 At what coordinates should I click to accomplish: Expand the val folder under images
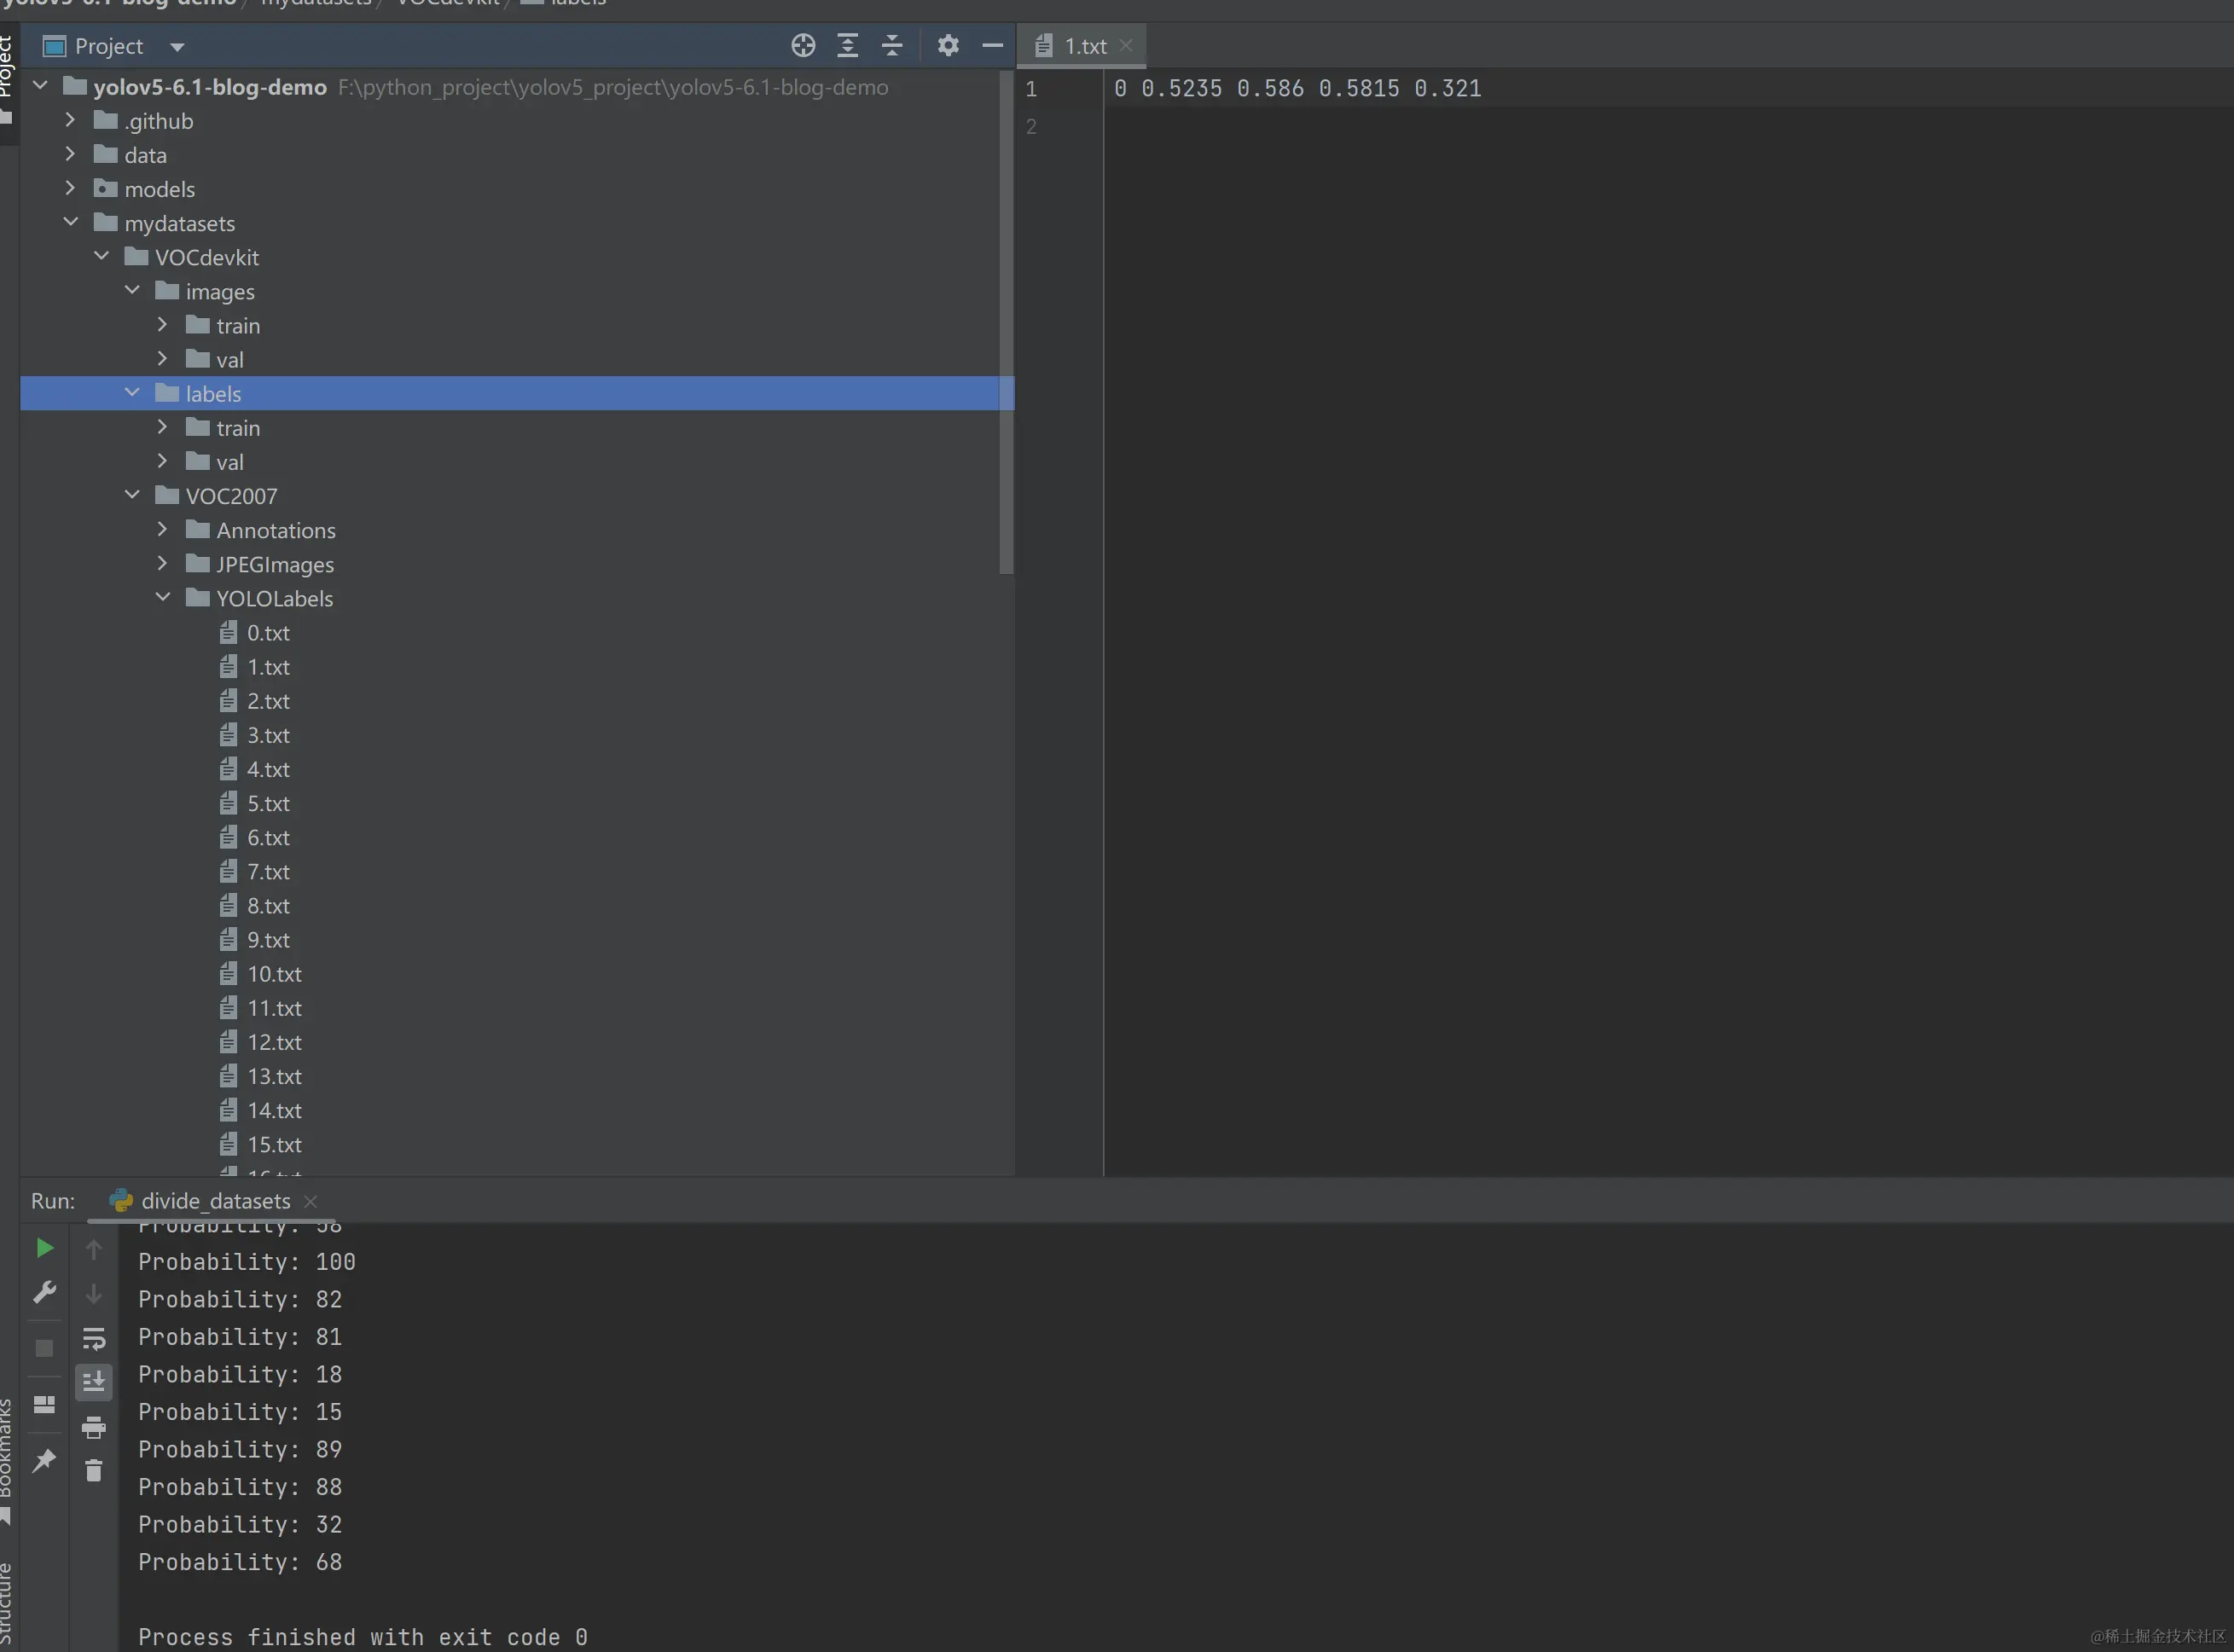coord(162,359)
